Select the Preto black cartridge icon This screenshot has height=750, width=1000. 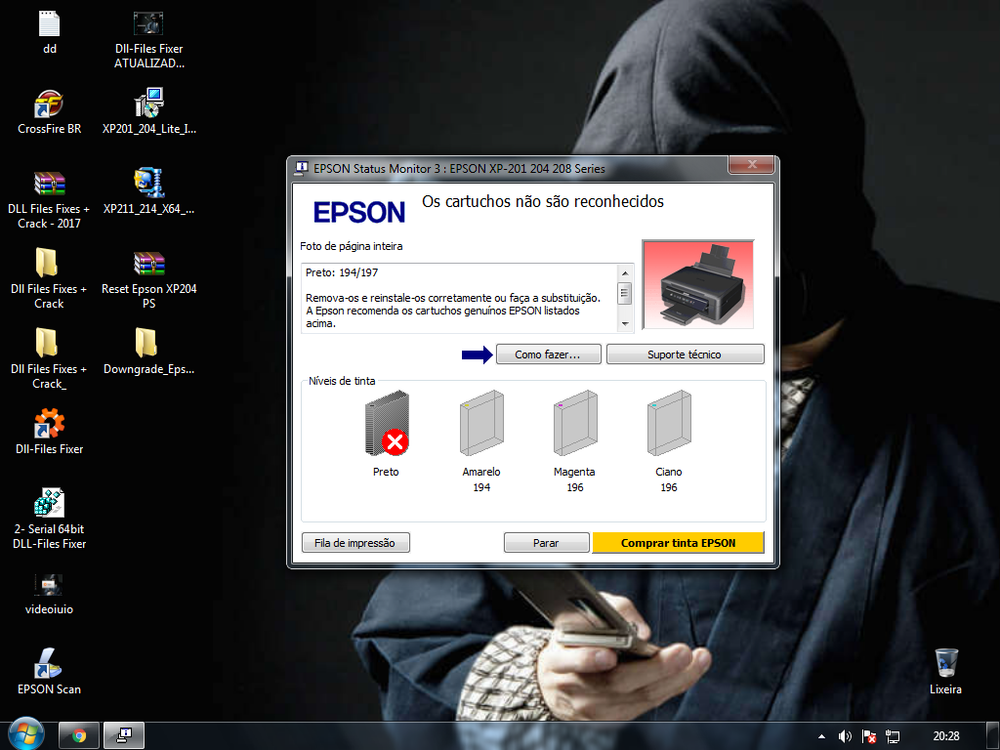tap(387, 423)
